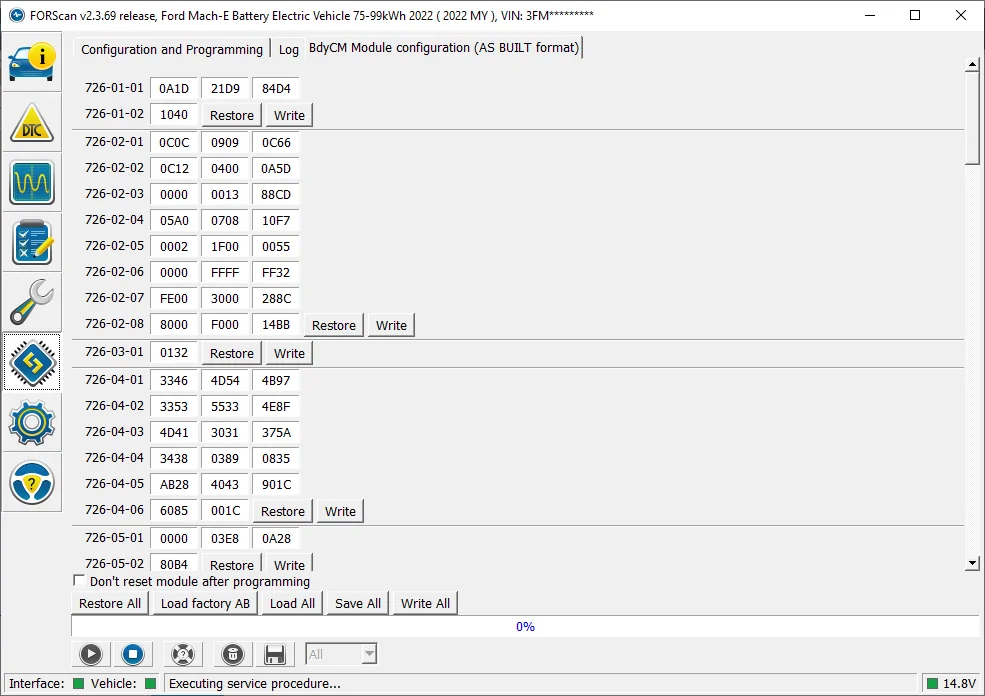Click the floppy disk save icon

coord(275,655)
